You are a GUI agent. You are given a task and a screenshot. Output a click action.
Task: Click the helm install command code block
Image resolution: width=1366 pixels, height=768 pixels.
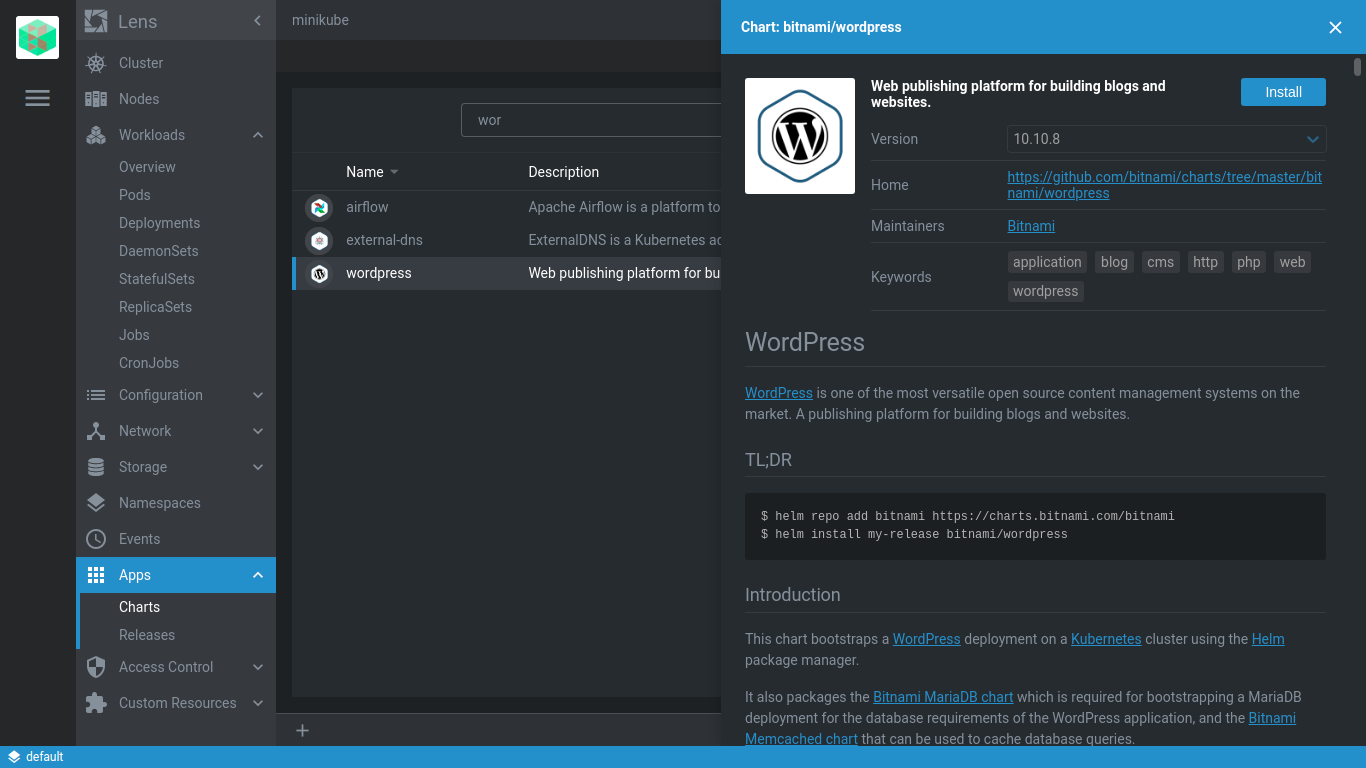(1035, 526)
